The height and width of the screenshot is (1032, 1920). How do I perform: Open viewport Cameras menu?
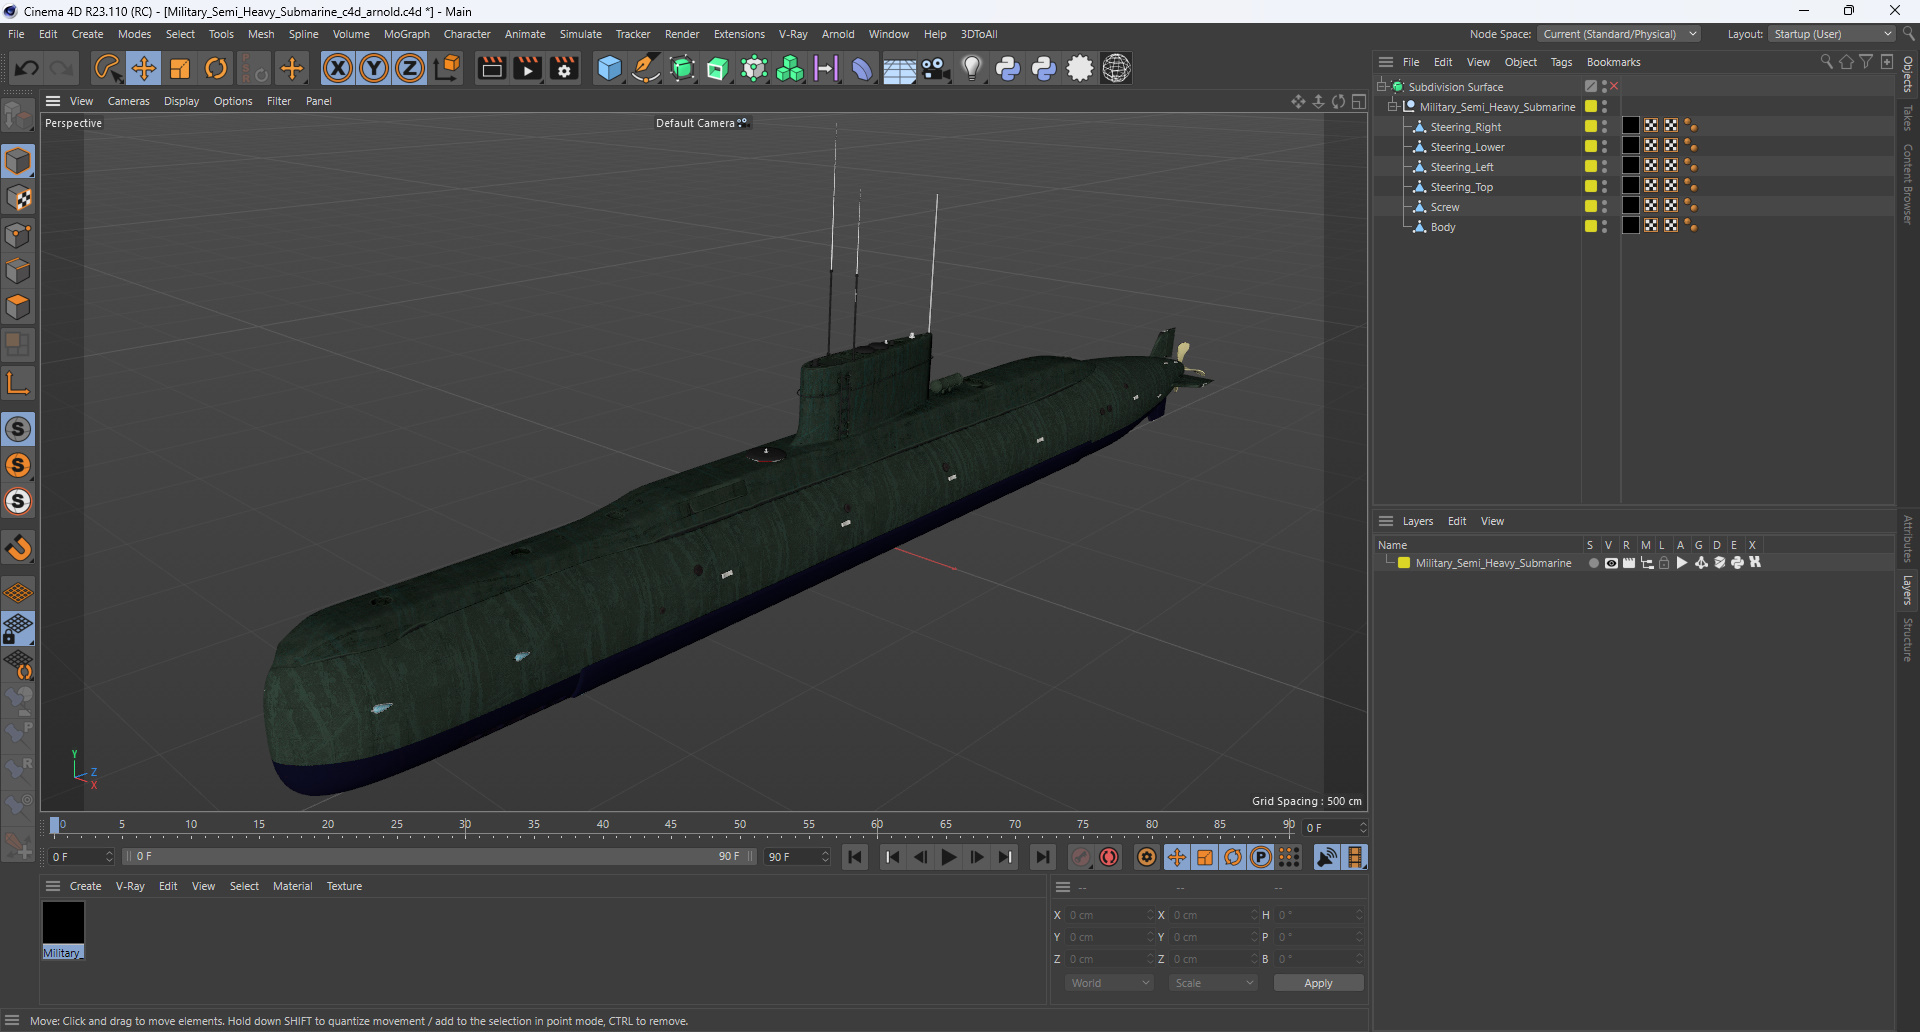click(129, 101)
